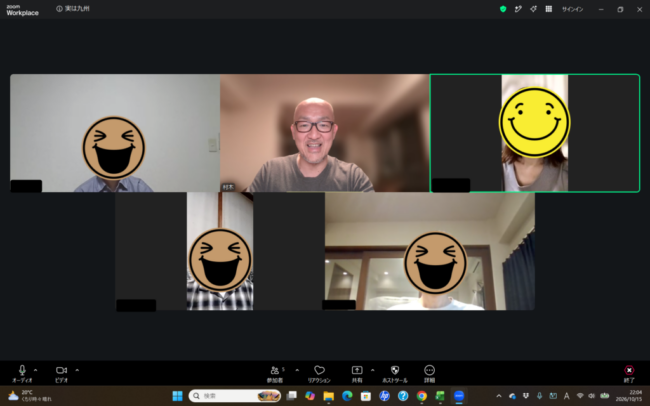Open the clock showing 22:04
650x406 pixels.
pos(628,396)
